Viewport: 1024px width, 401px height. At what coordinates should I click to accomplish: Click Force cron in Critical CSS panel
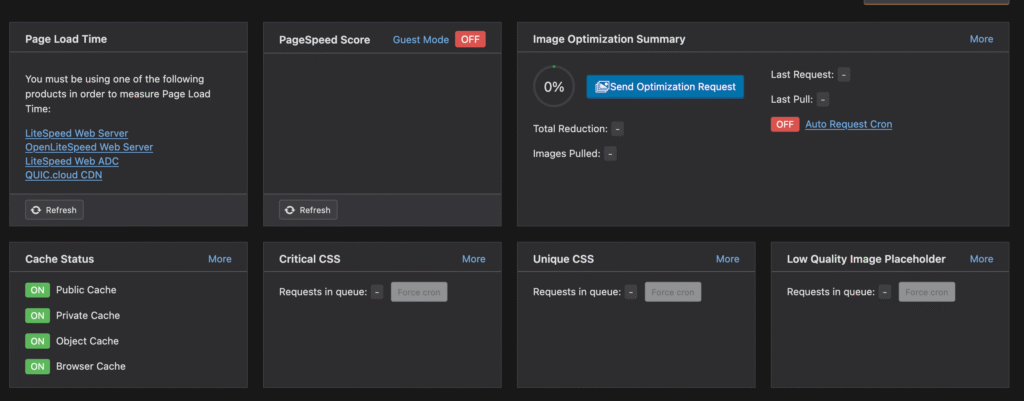click(419, 292)
